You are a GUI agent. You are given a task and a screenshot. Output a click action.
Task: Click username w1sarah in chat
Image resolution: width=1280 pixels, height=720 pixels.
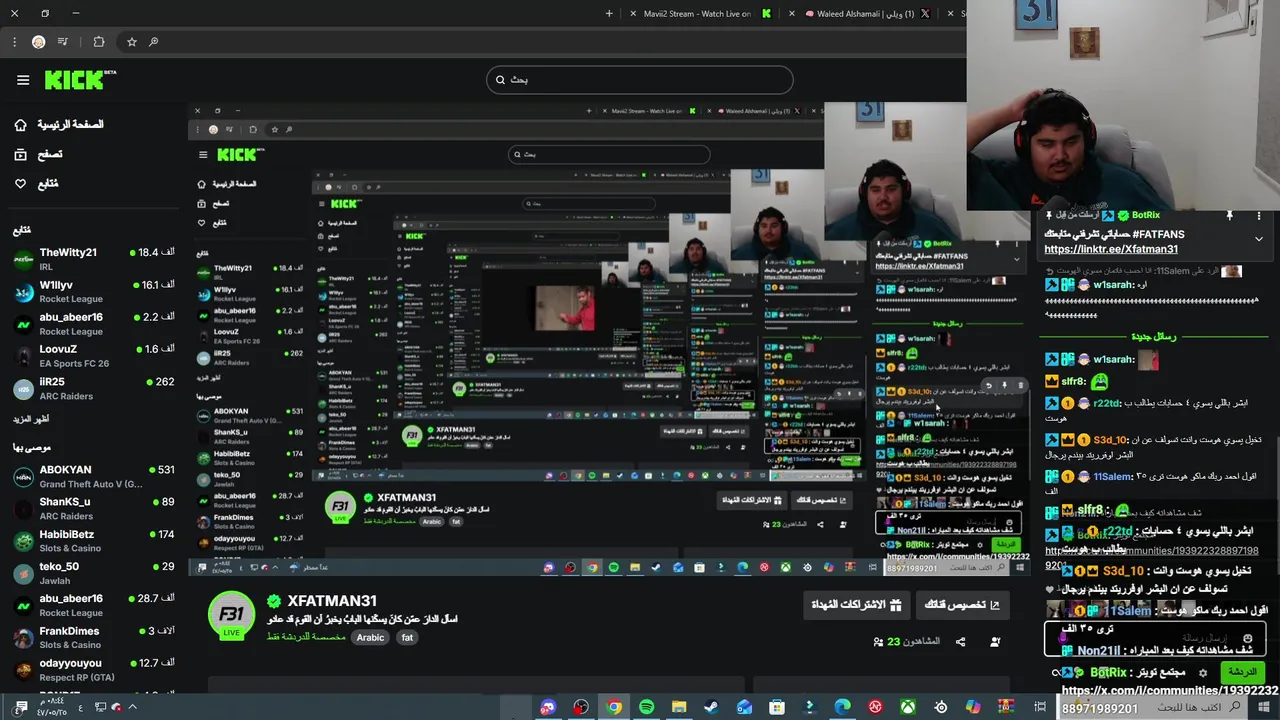pos(1113,360)
